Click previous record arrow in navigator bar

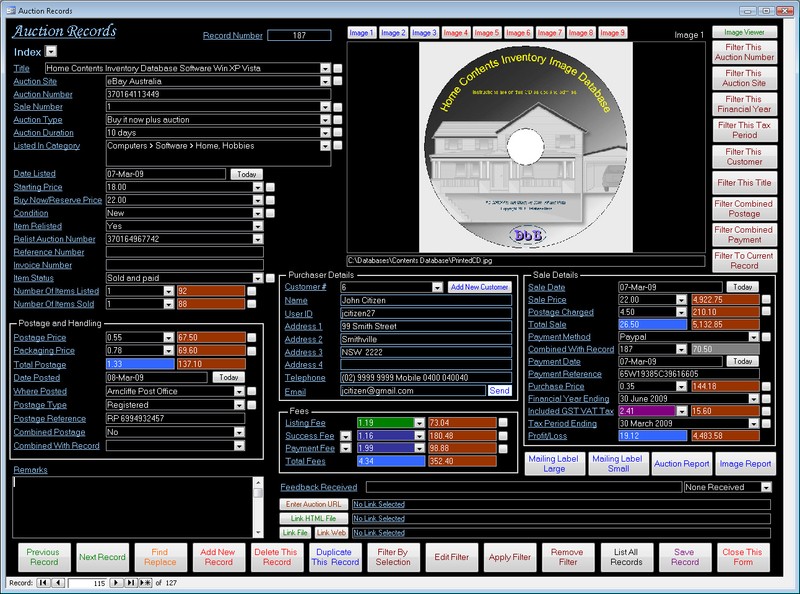pyautogui.click(x=58, y=583)
